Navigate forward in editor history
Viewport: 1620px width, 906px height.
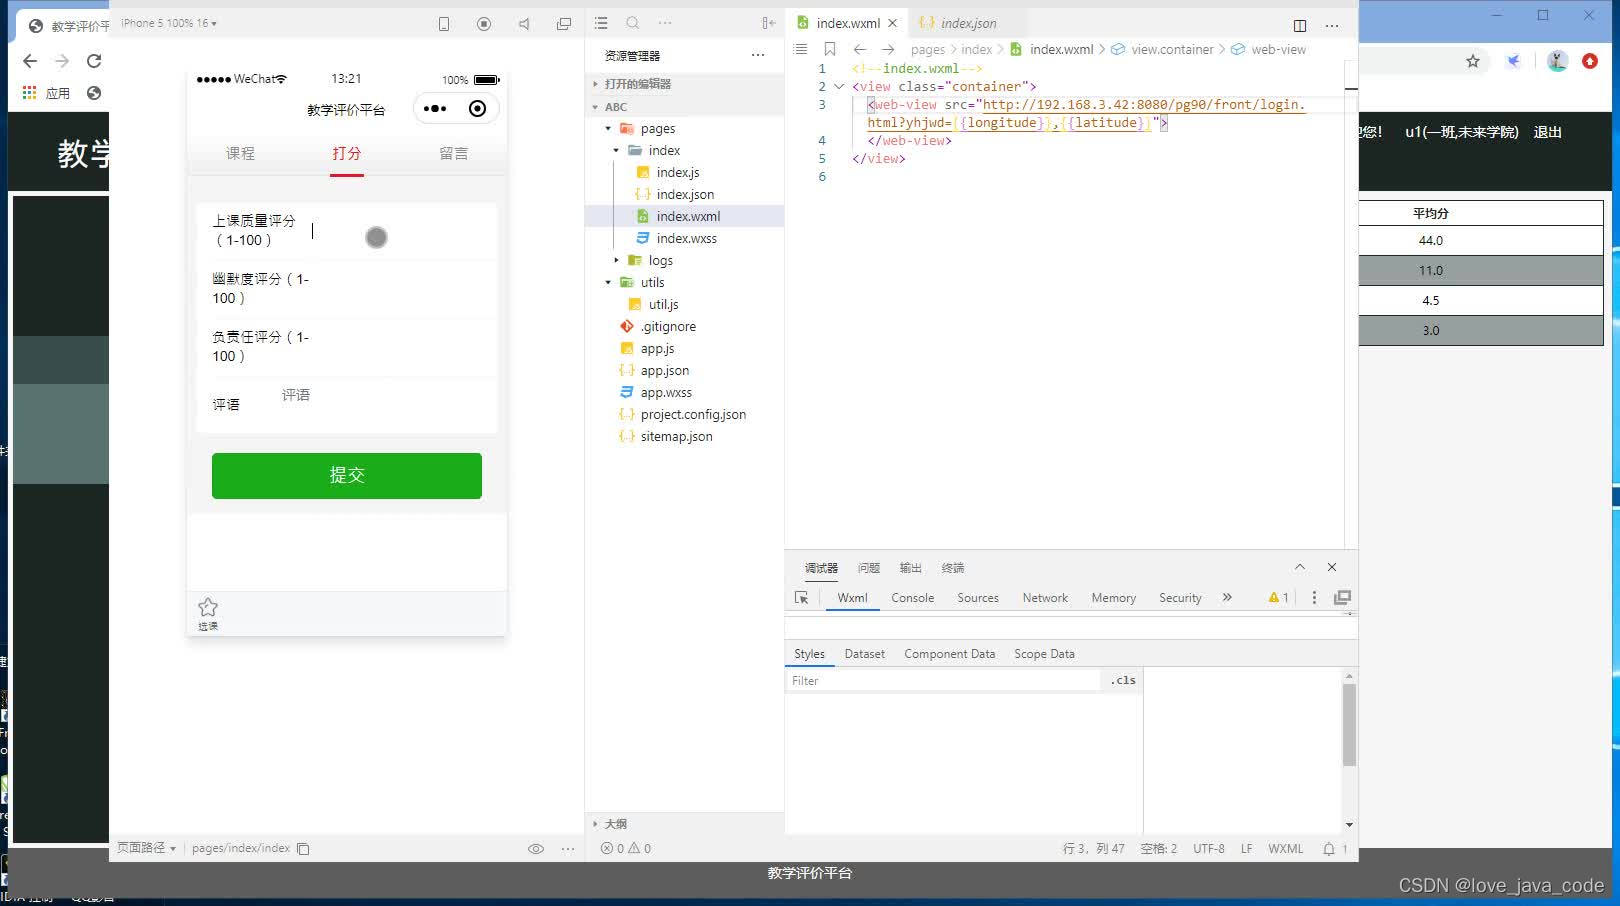coord(888,49)
